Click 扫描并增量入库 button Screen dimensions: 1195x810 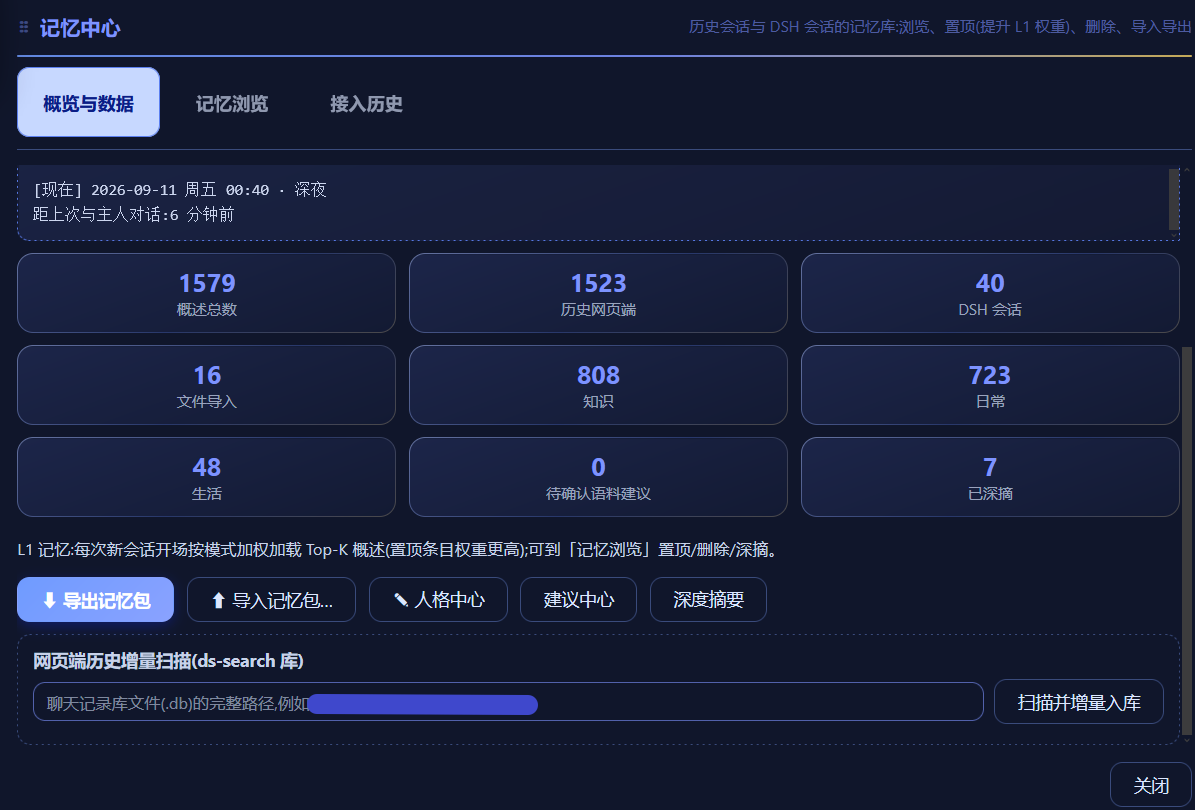click(1078, 702)
